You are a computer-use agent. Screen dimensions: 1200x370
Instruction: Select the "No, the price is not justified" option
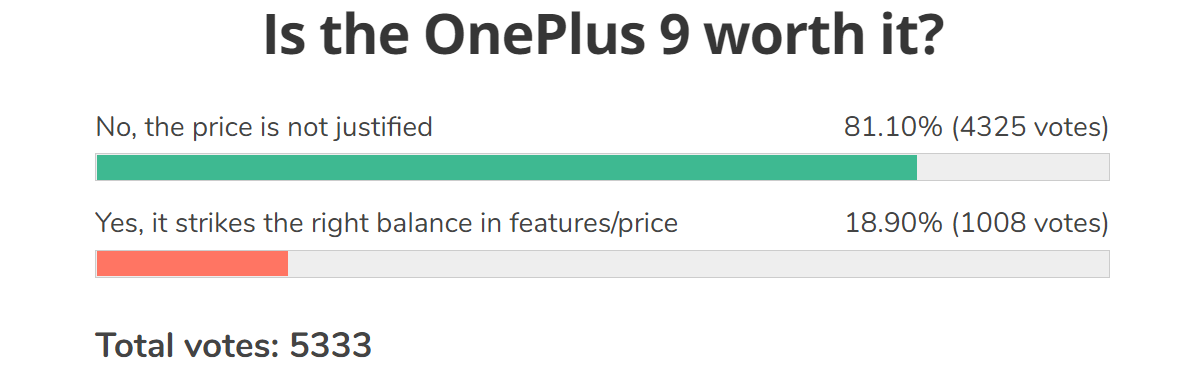(x=264, y=128)
